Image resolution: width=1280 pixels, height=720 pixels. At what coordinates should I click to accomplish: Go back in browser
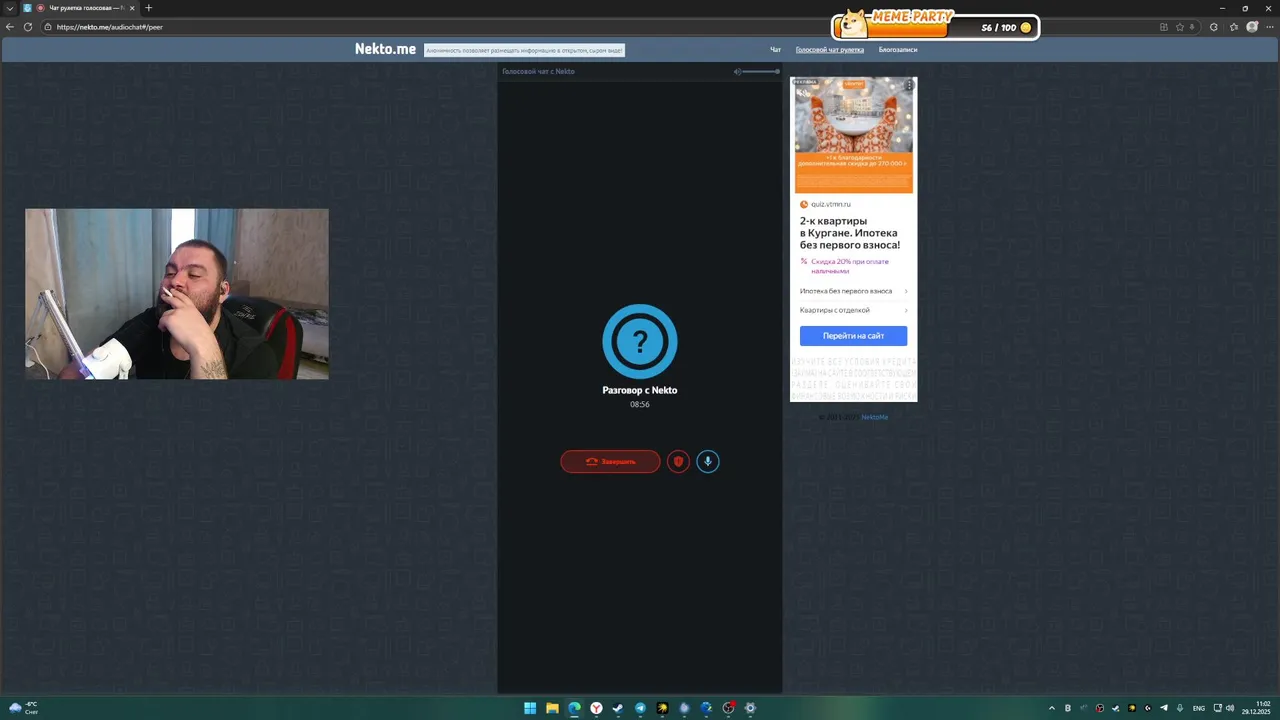click(x=10, y=27)
